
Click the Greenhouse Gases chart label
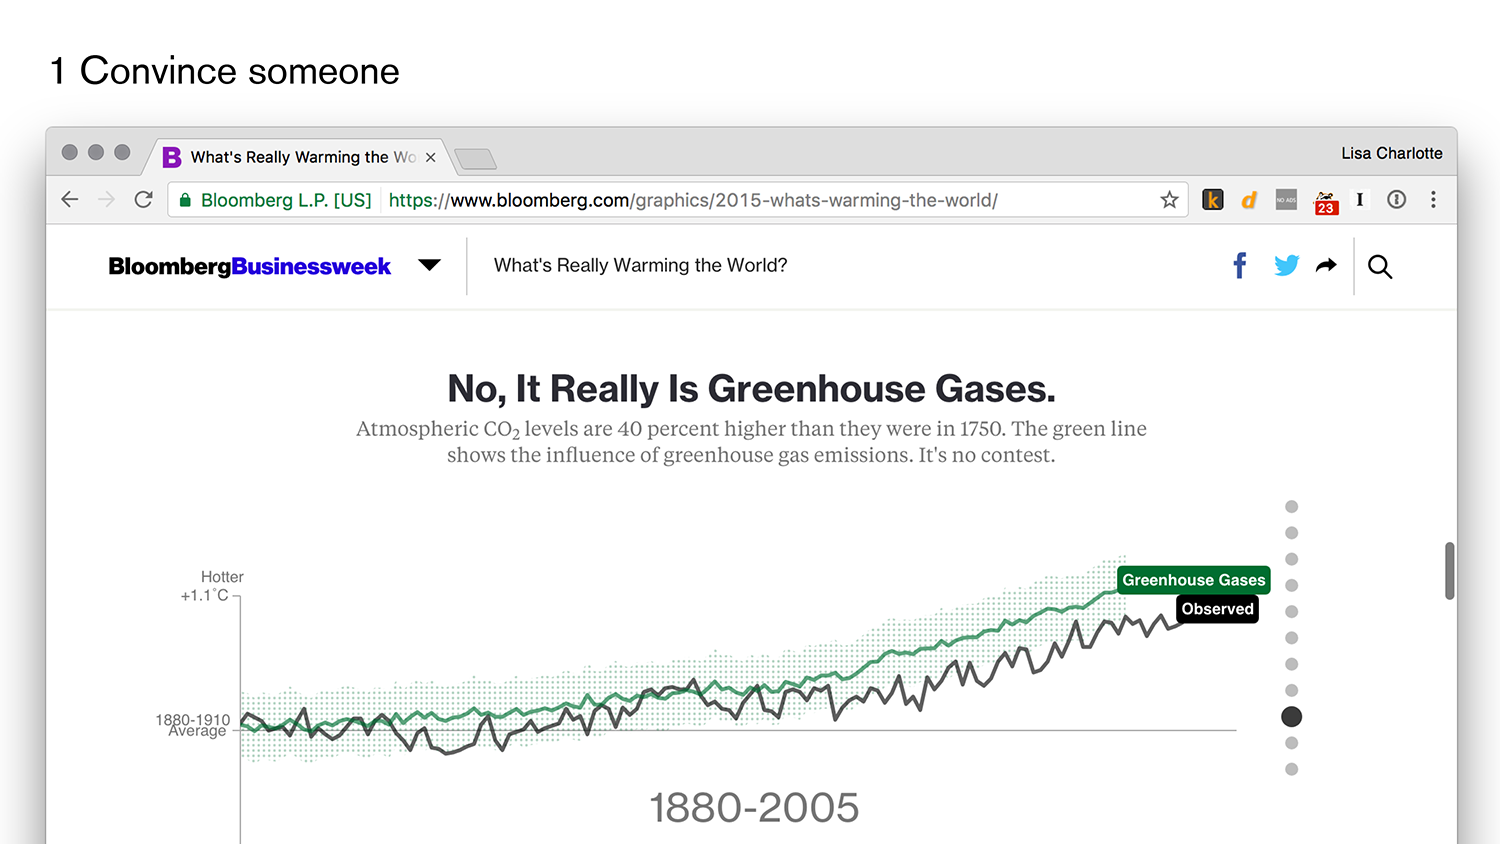(x=1194, y=580)
